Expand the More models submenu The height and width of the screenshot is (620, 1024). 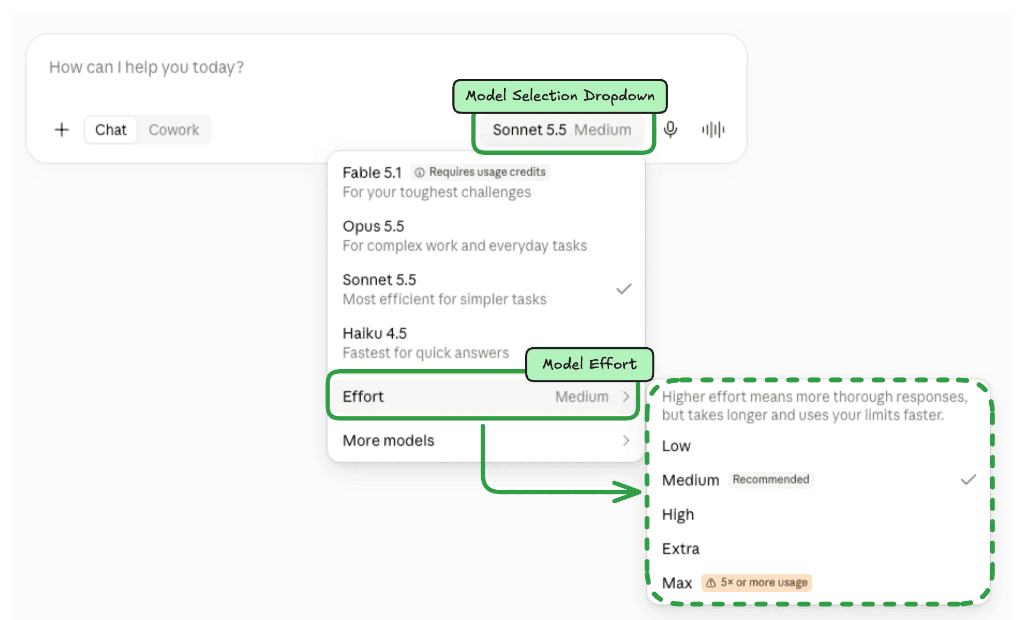[485, 440]
